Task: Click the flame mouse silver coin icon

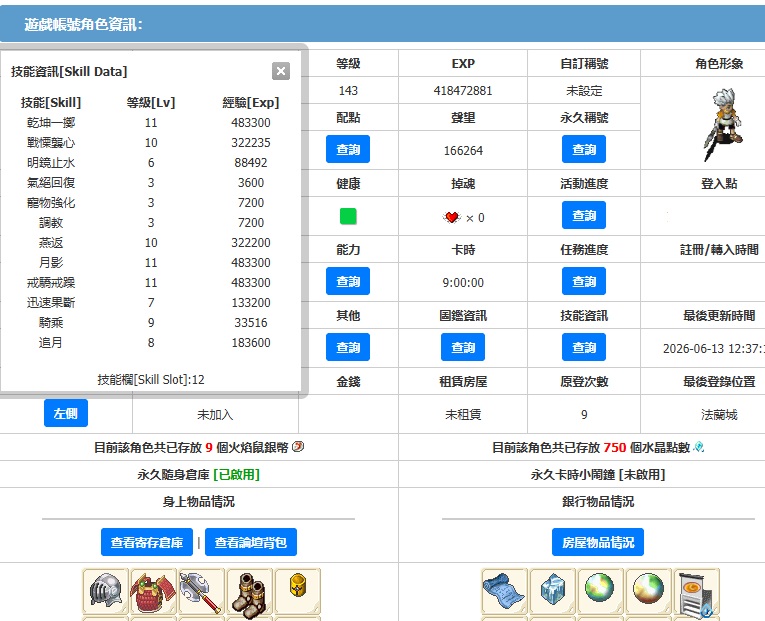Action: [298, 446]
